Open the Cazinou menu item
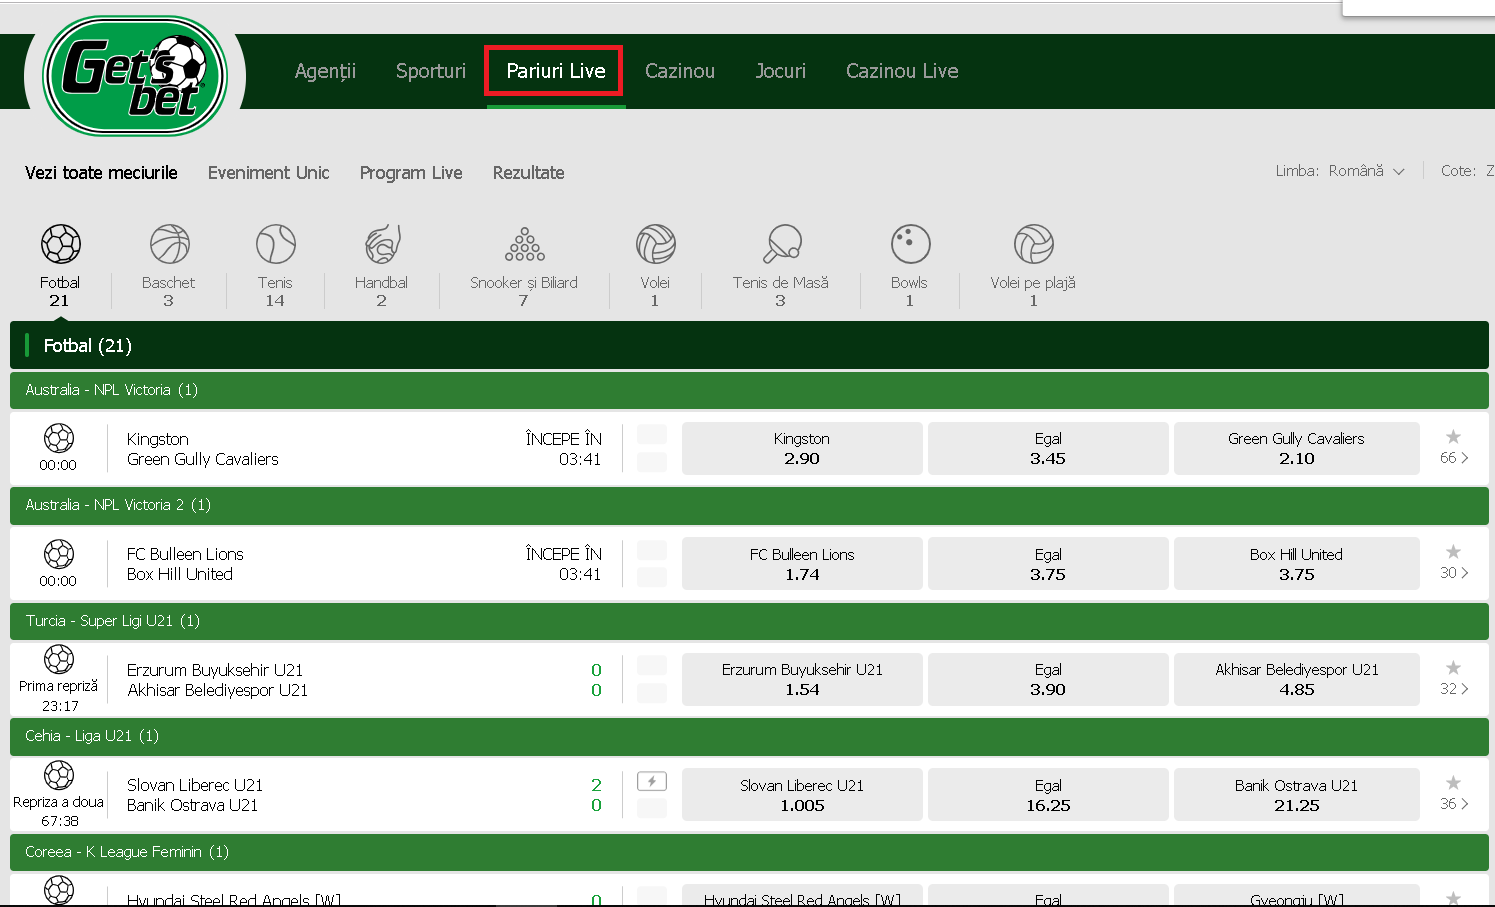Image resolution: width=1495 pixels, height=907 pixels. pos(680,71)
